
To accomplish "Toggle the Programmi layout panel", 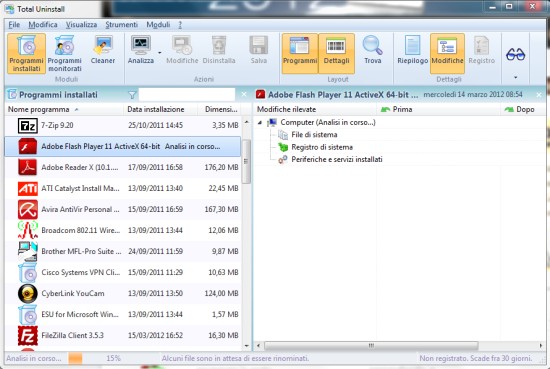I will tap(300, 54).
